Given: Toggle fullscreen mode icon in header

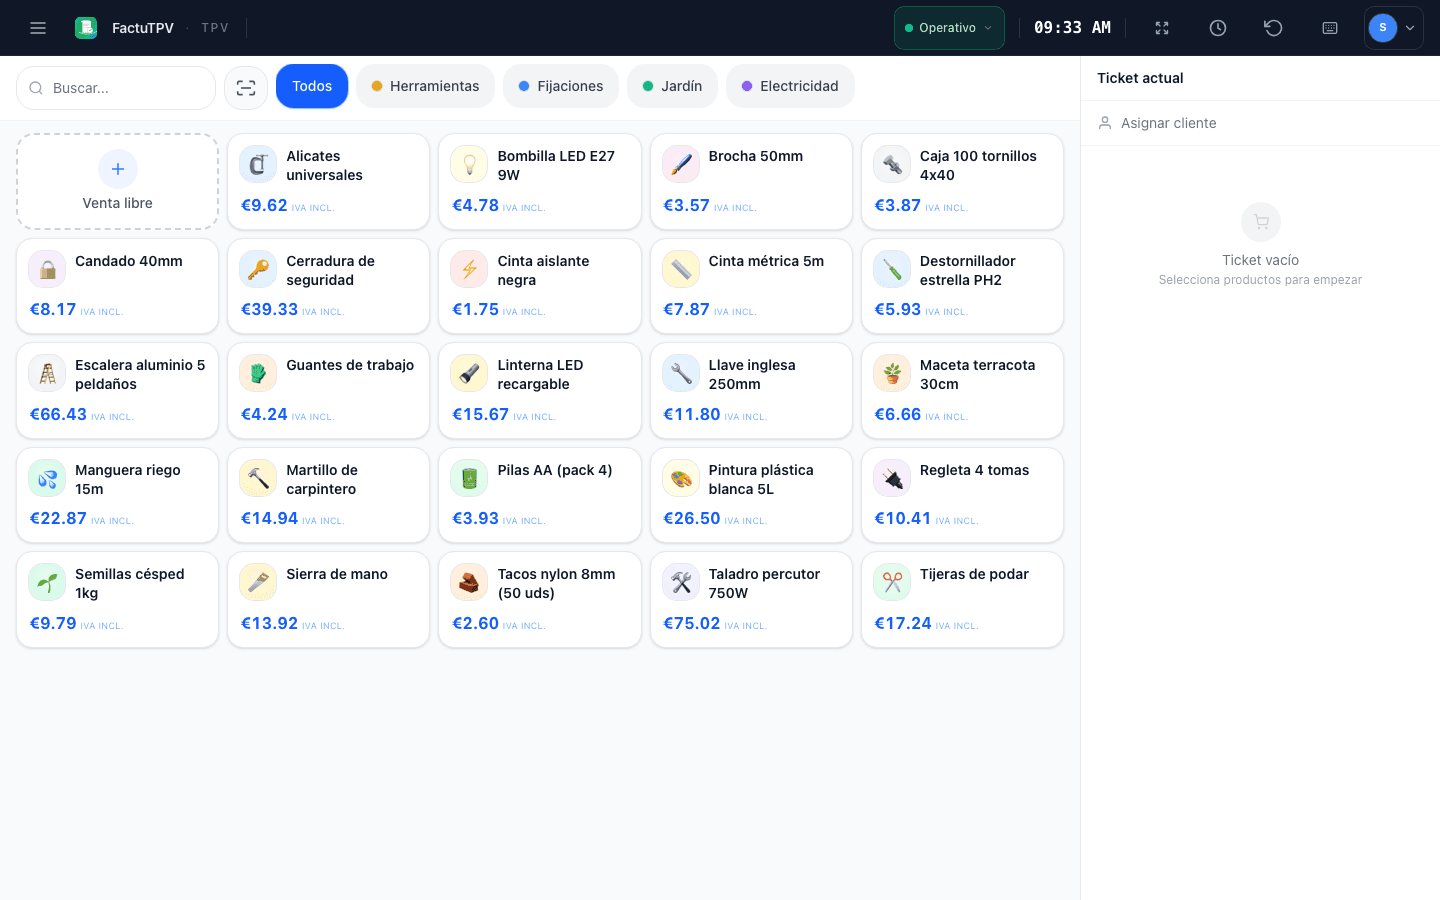Looking at the screenshot, I should 1162,28.
